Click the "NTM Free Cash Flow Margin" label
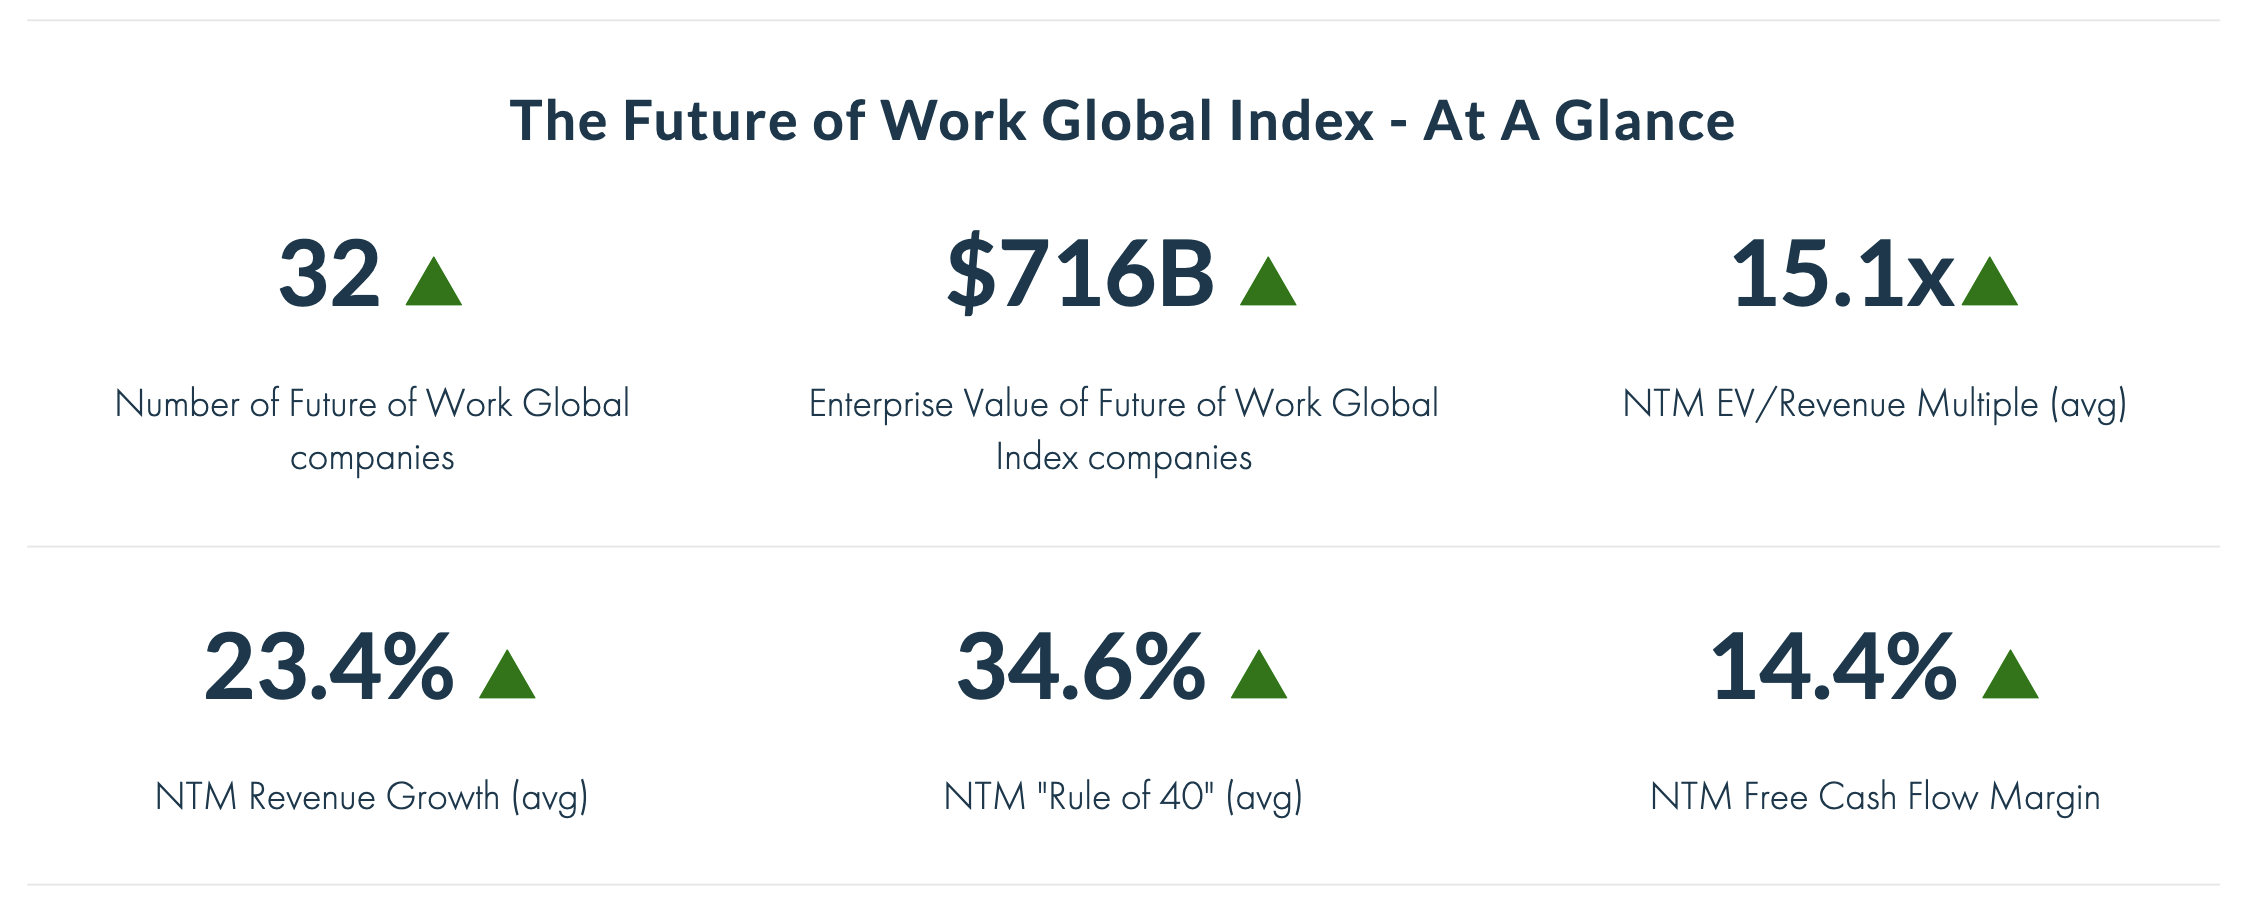2246x908 pixels. tap(1874, 797)
